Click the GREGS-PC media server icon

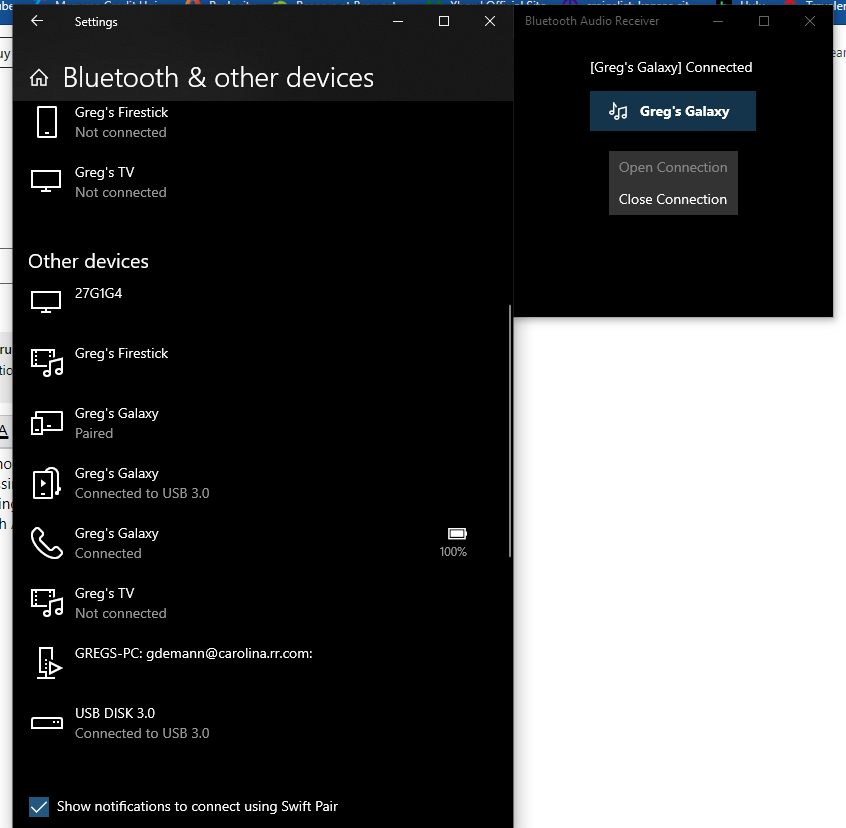click(x=49, y=662)
